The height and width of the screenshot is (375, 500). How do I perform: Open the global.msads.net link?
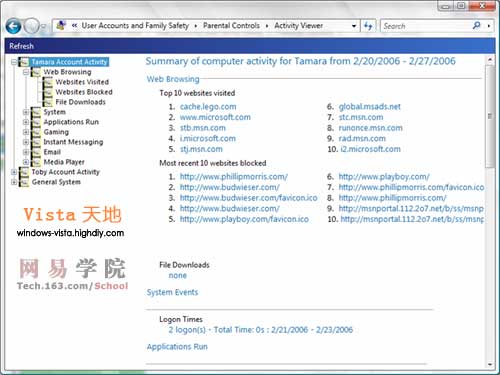coord(370,107)
